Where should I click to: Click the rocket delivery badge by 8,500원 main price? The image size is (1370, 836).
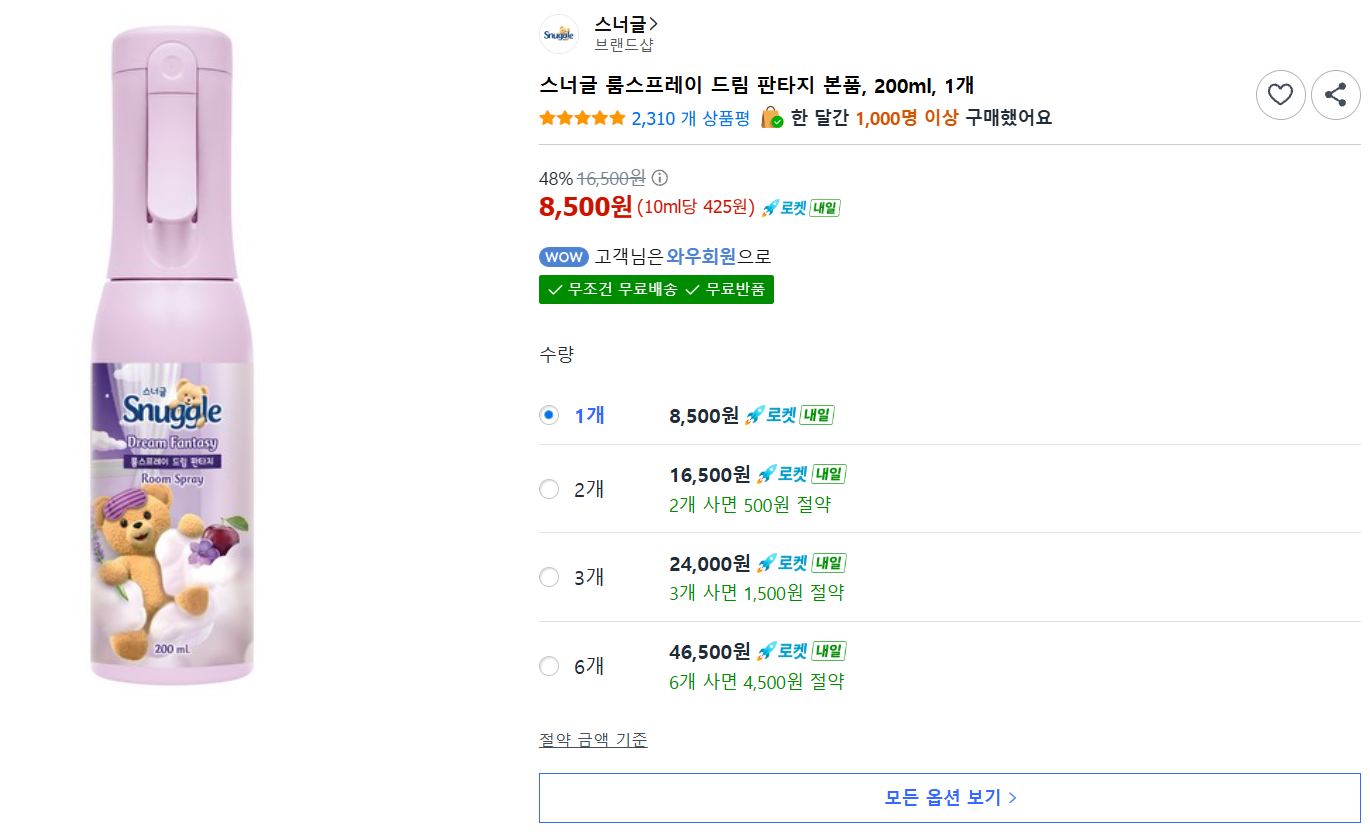pos(801,208)
